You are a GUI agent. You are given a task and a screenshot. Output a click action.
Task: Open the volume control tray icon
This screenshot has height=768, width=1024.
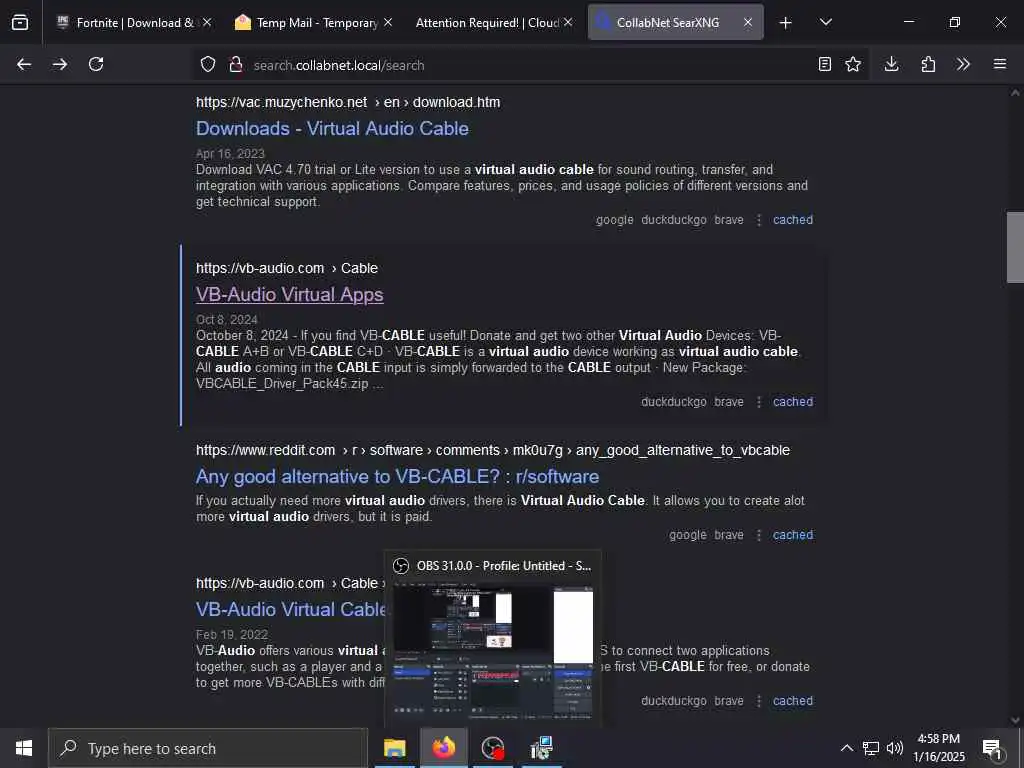tap(895, 748)
